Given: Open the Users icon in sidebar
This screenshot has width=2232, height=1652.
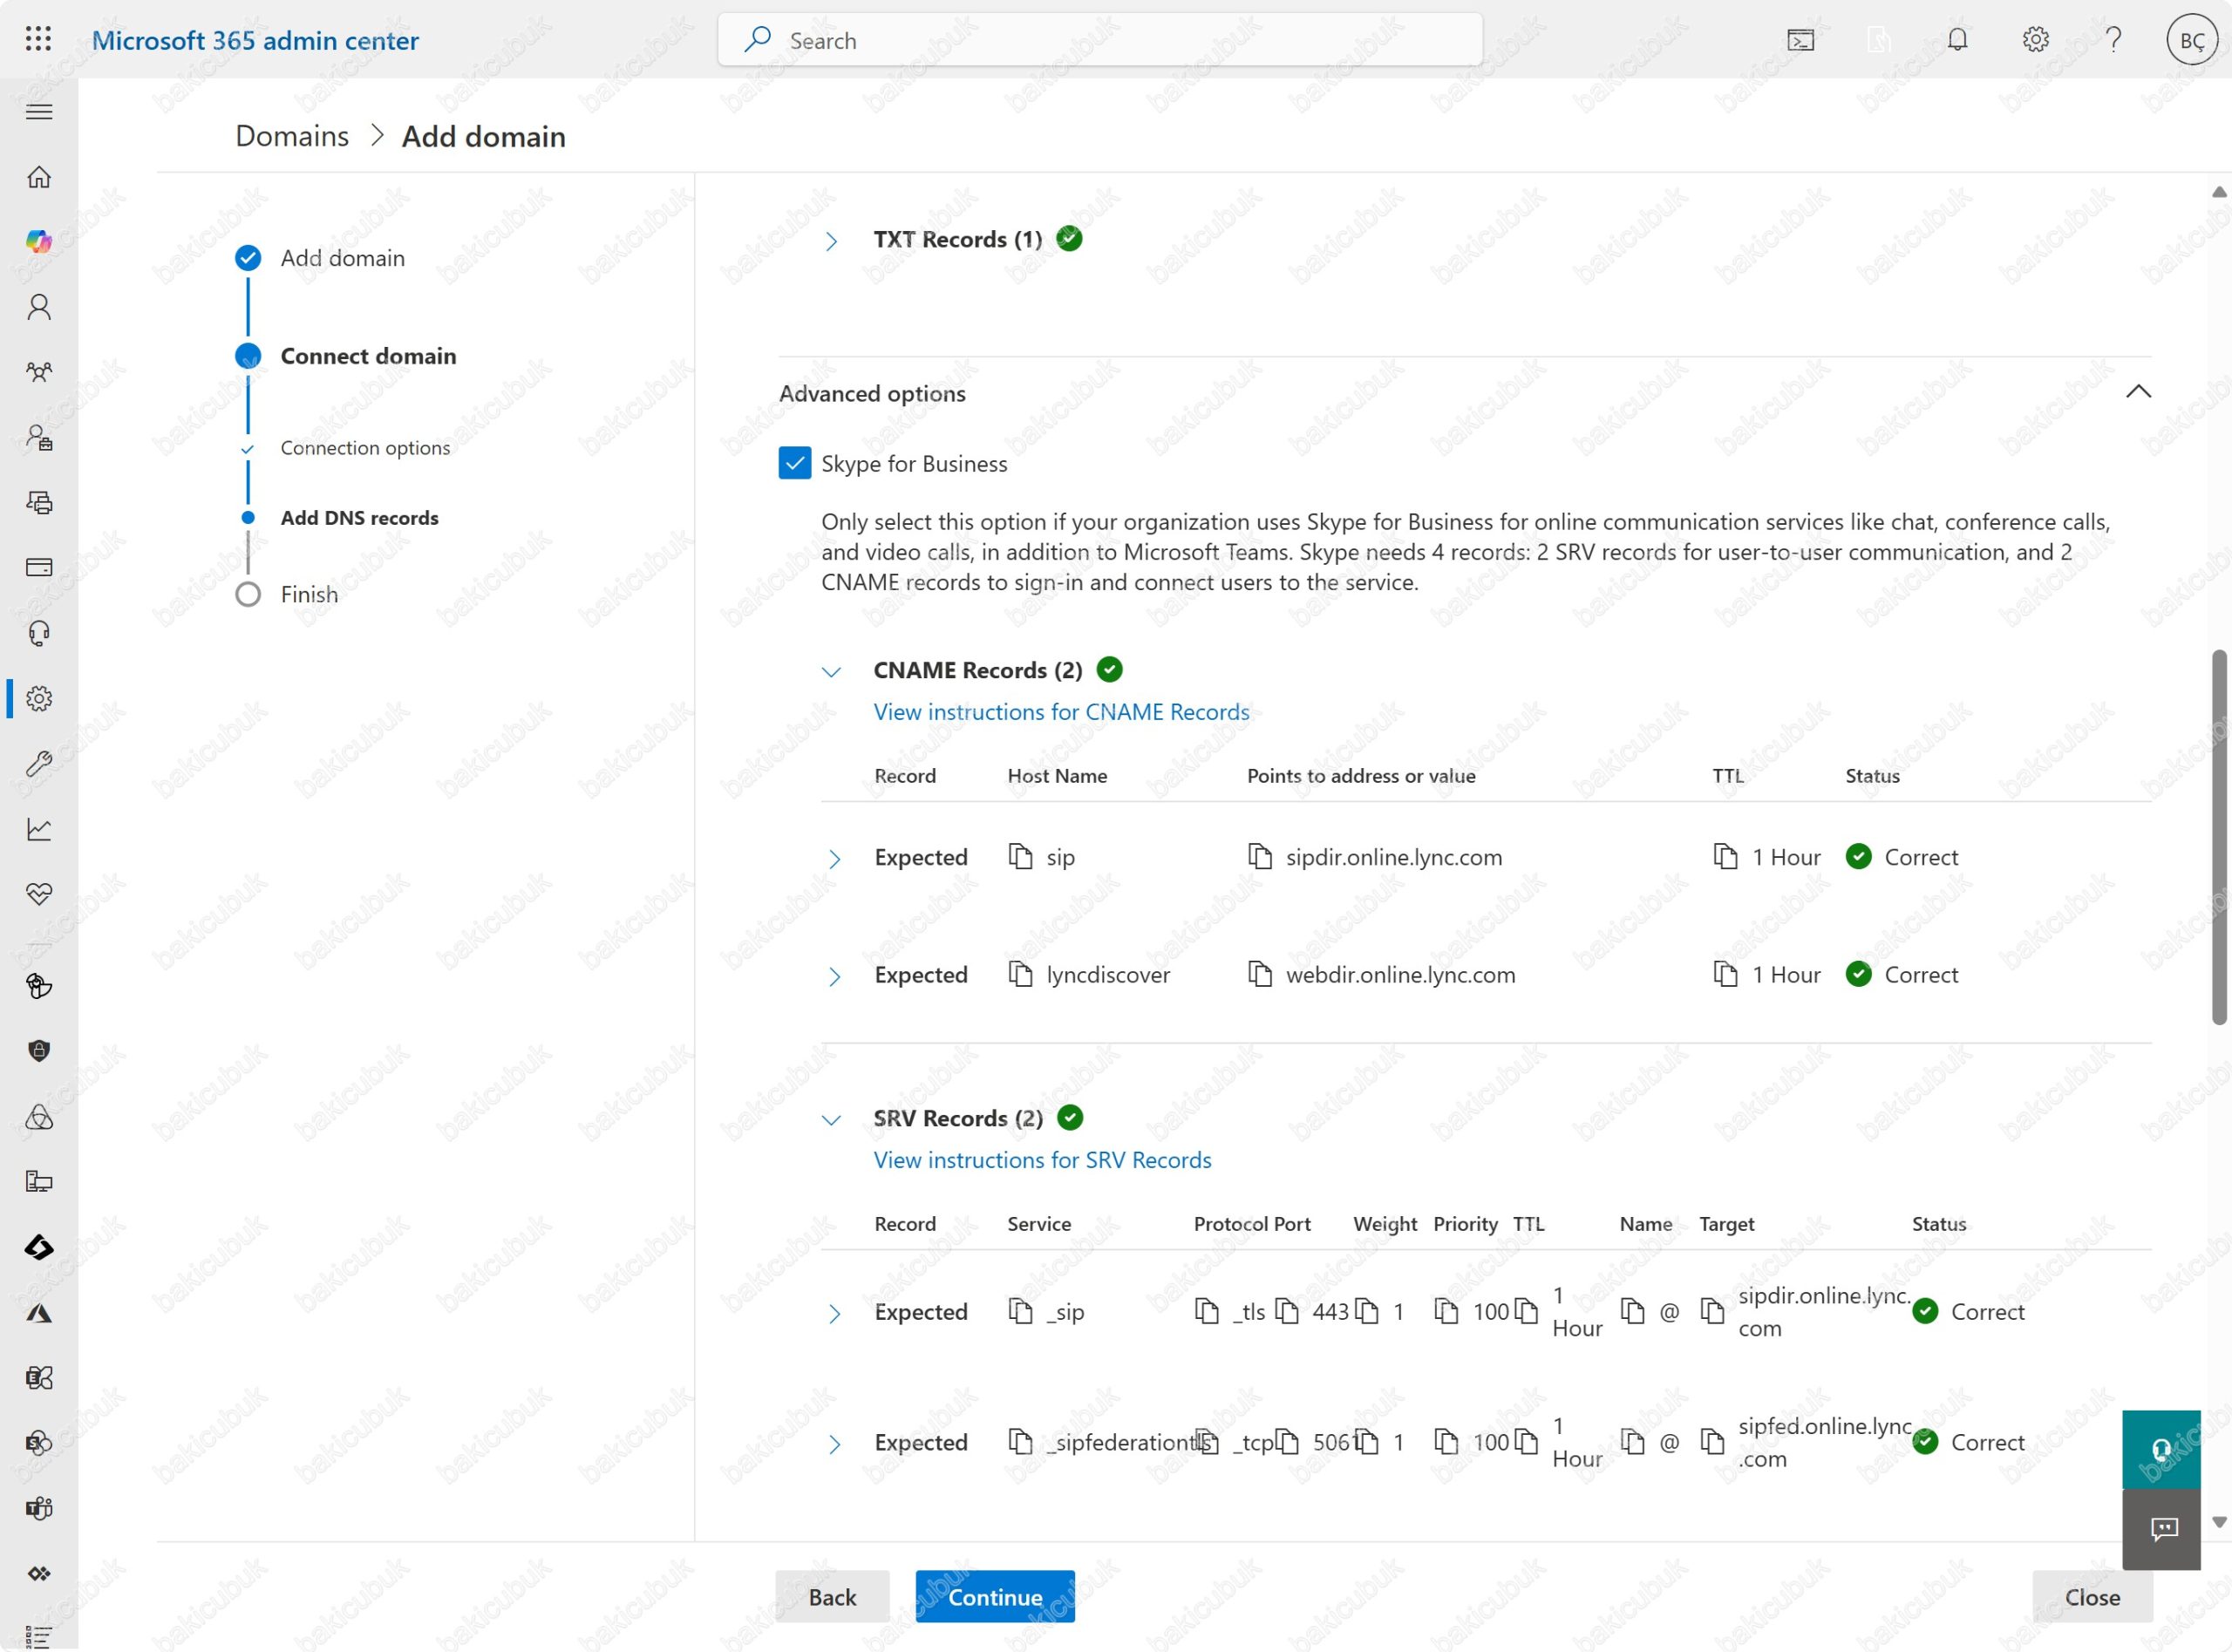Looking at the screenshot, I should click(x=39, y=307).
